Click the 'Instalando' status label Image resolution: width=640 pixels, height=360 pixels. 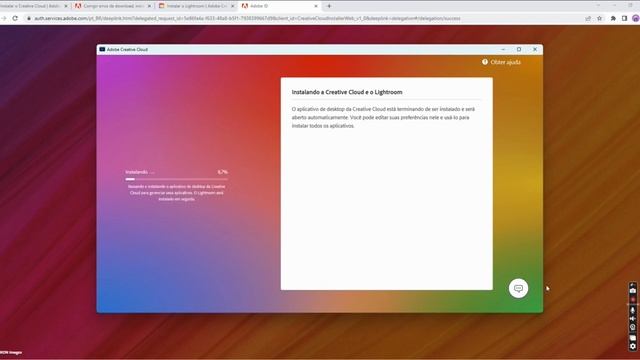pos(140,172)
